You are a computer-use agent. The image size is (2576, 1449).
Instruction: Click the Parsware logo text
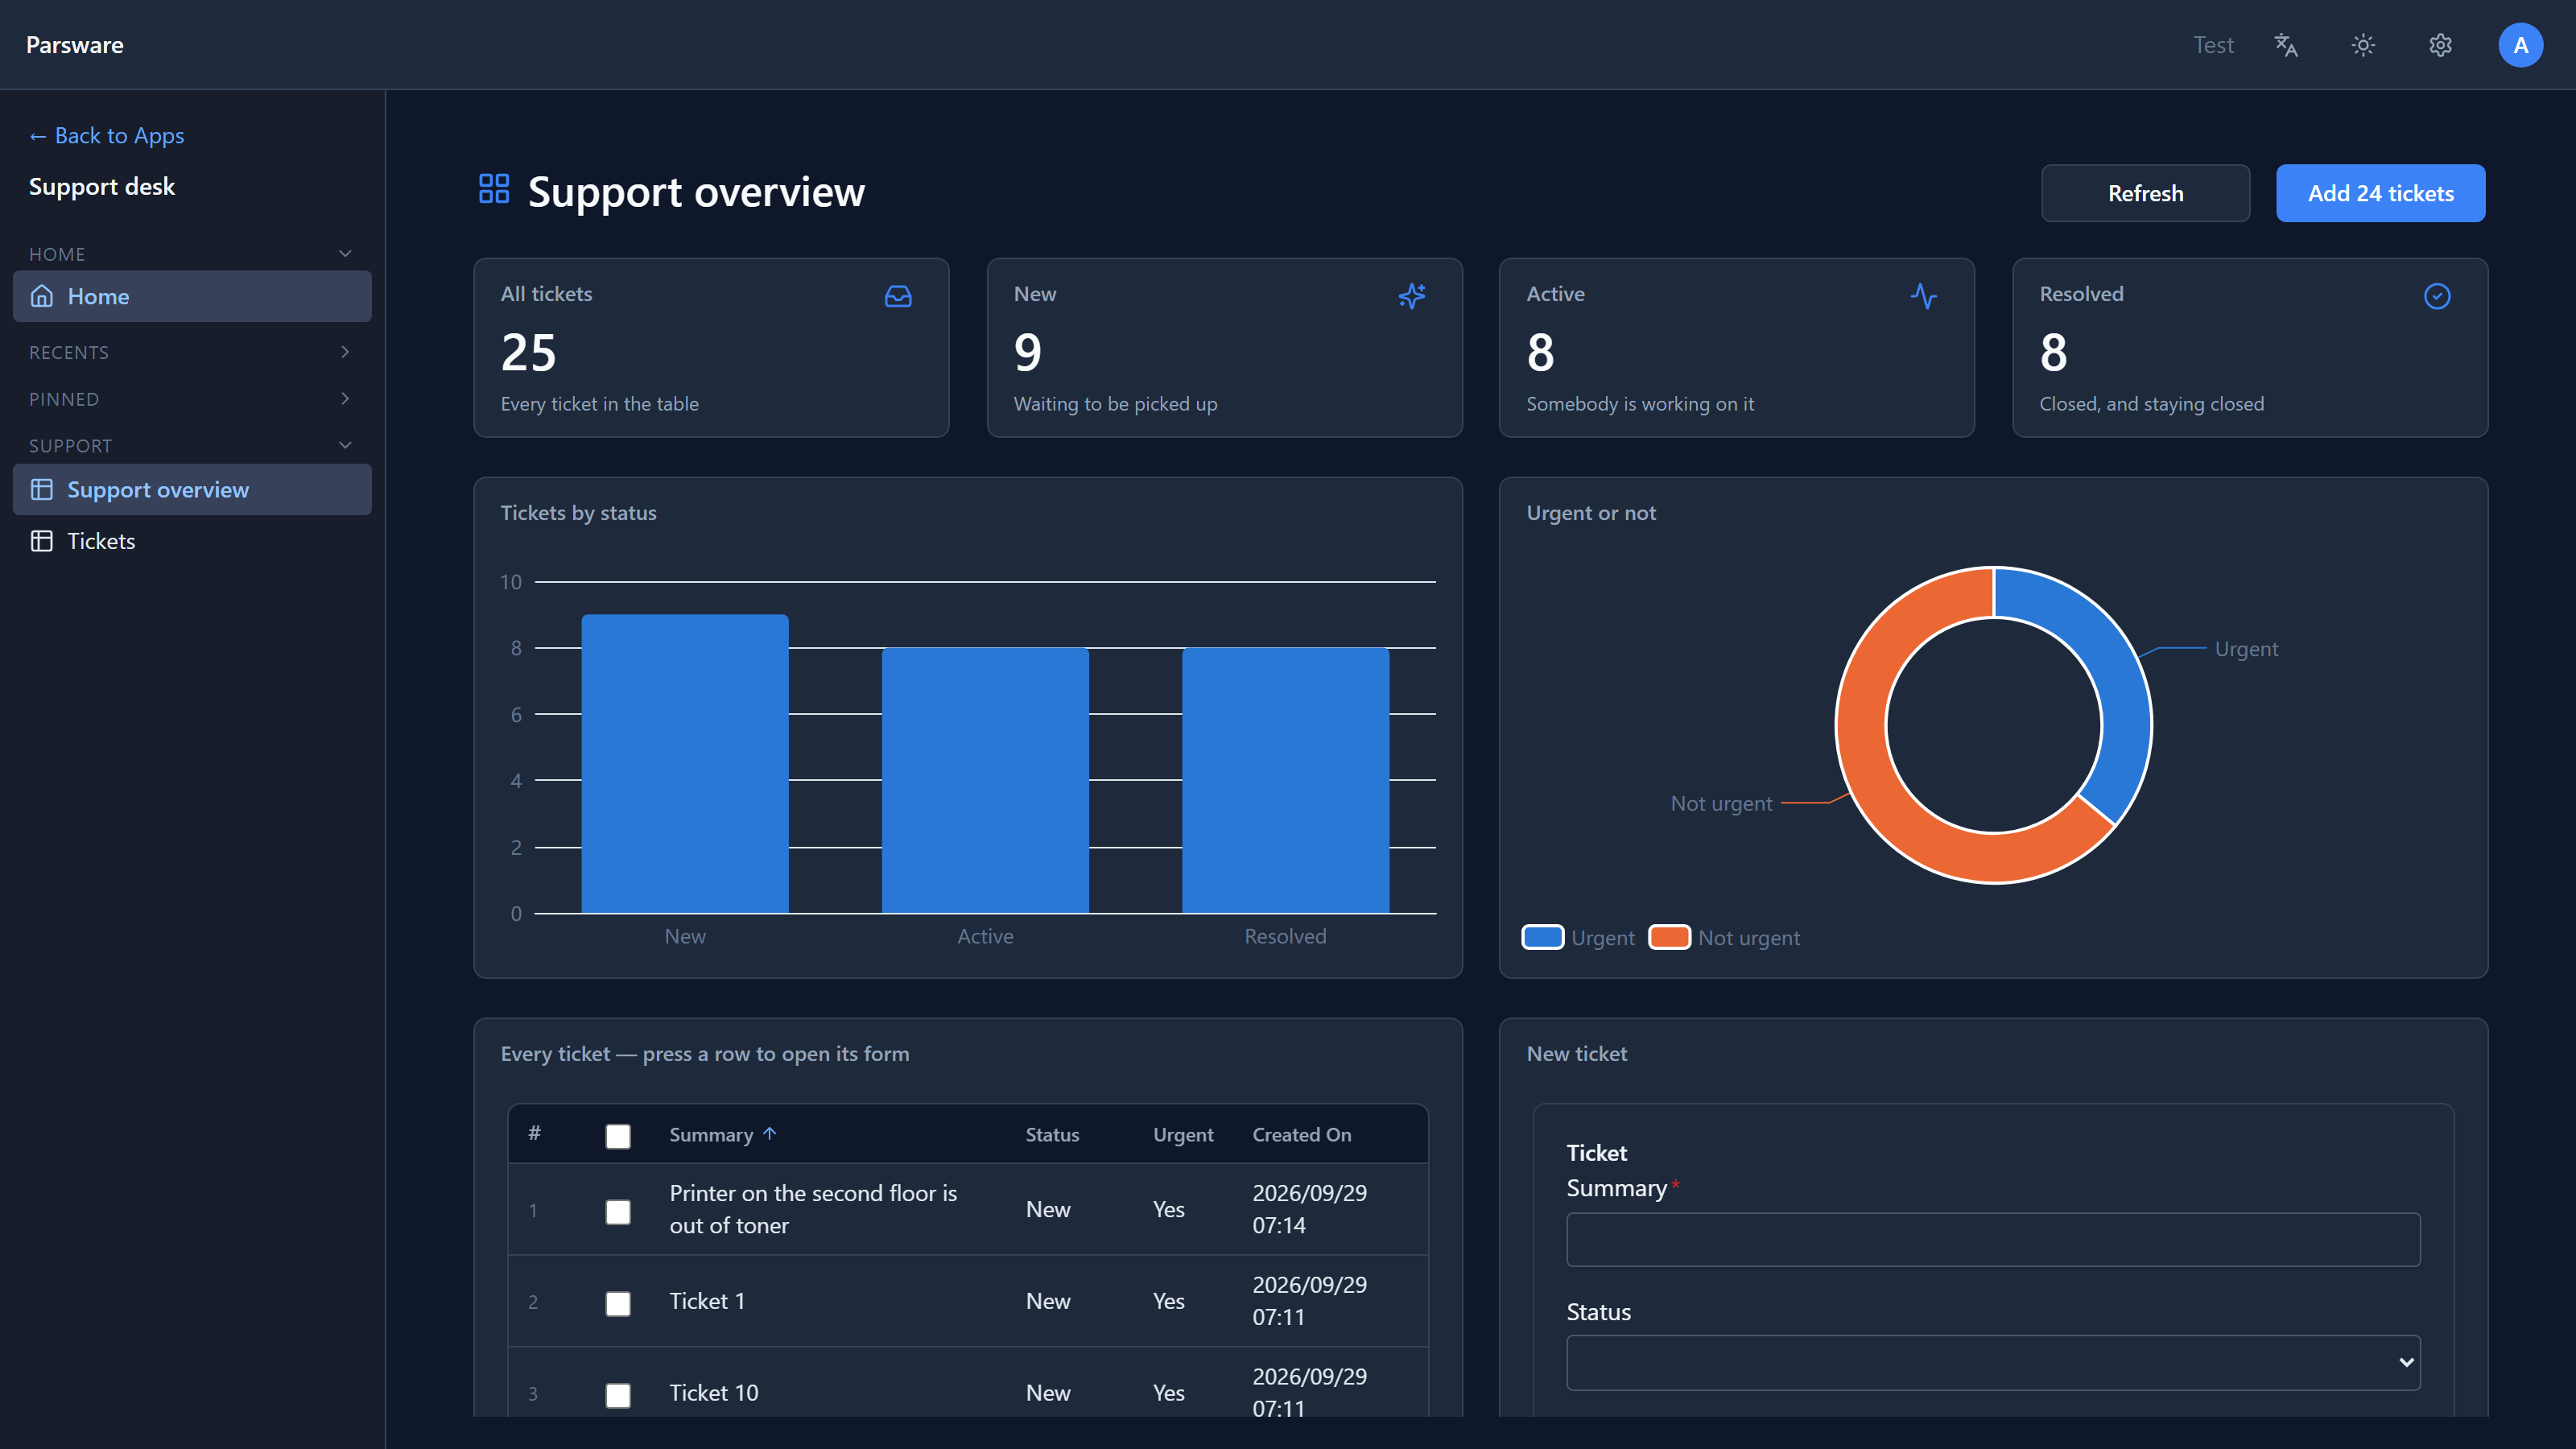tap(75, 45)
